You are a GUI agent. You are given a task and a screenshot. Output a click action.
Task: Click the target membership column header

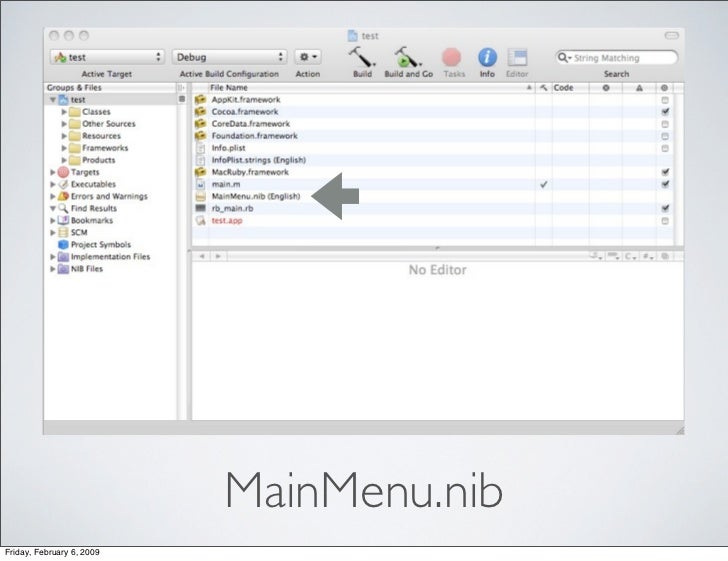coord(664,87)
